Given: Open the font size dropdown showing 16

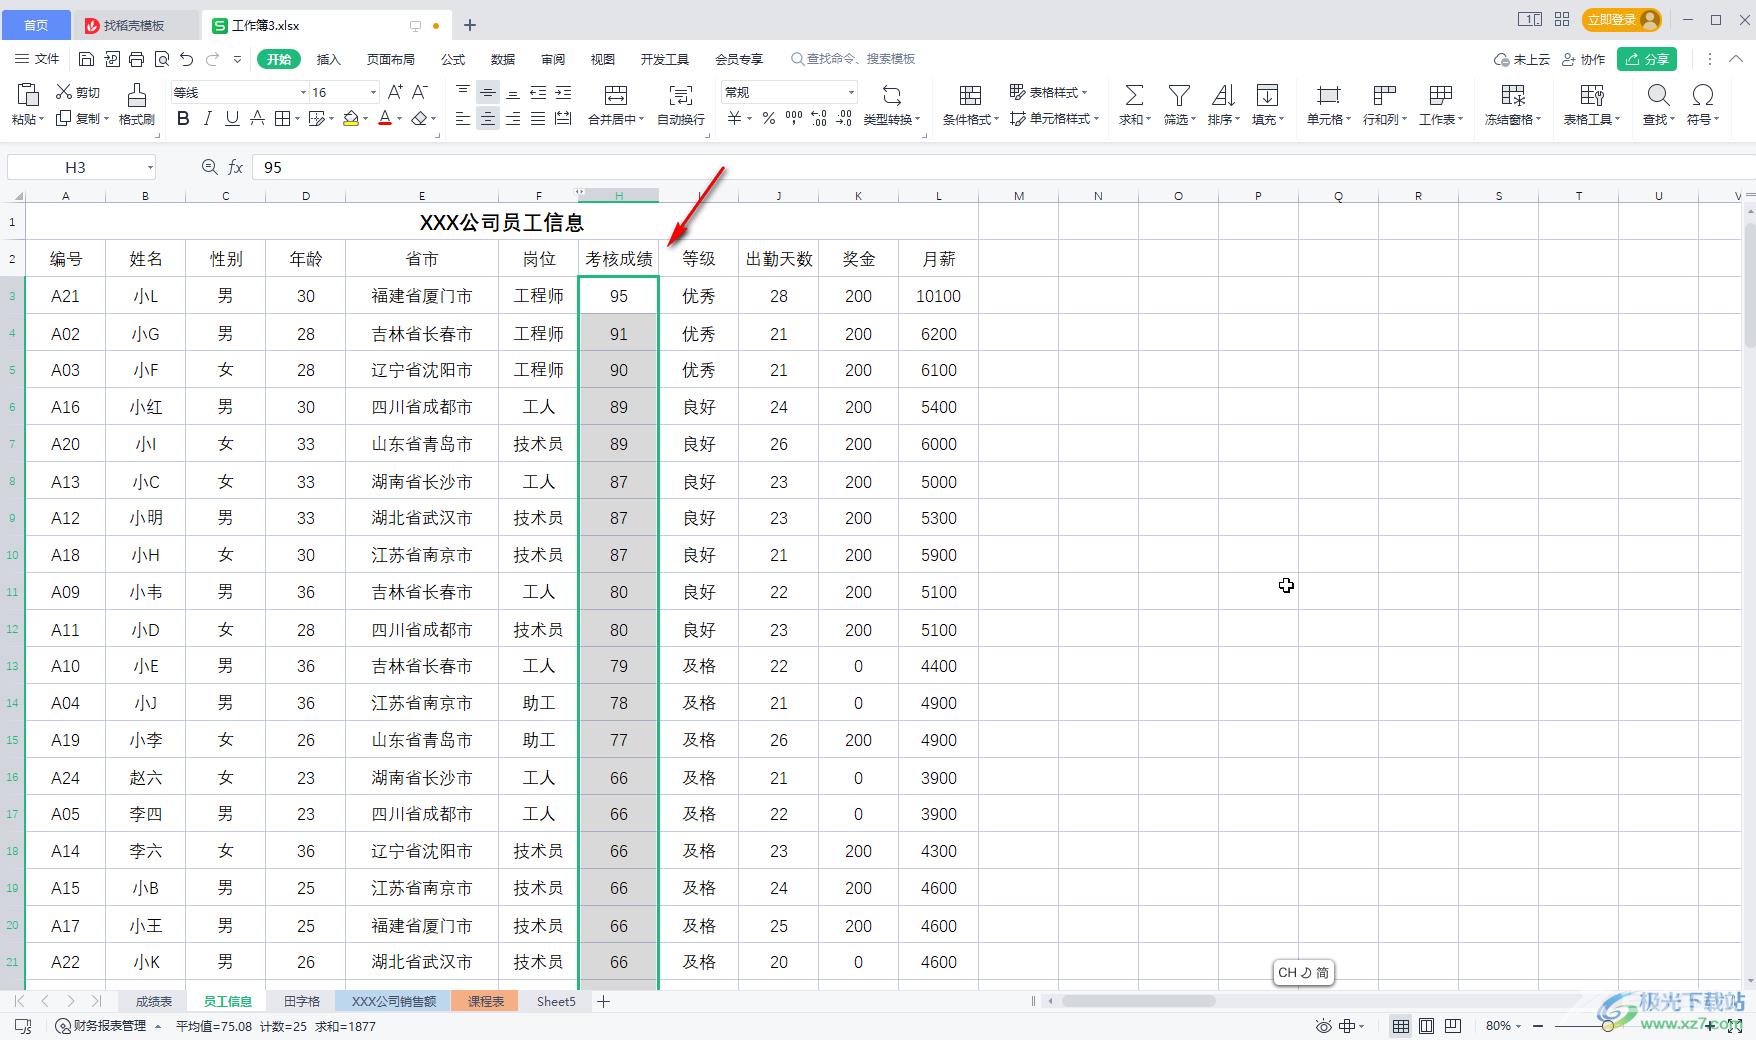Looking at the screenshot, I should (373, 92).
